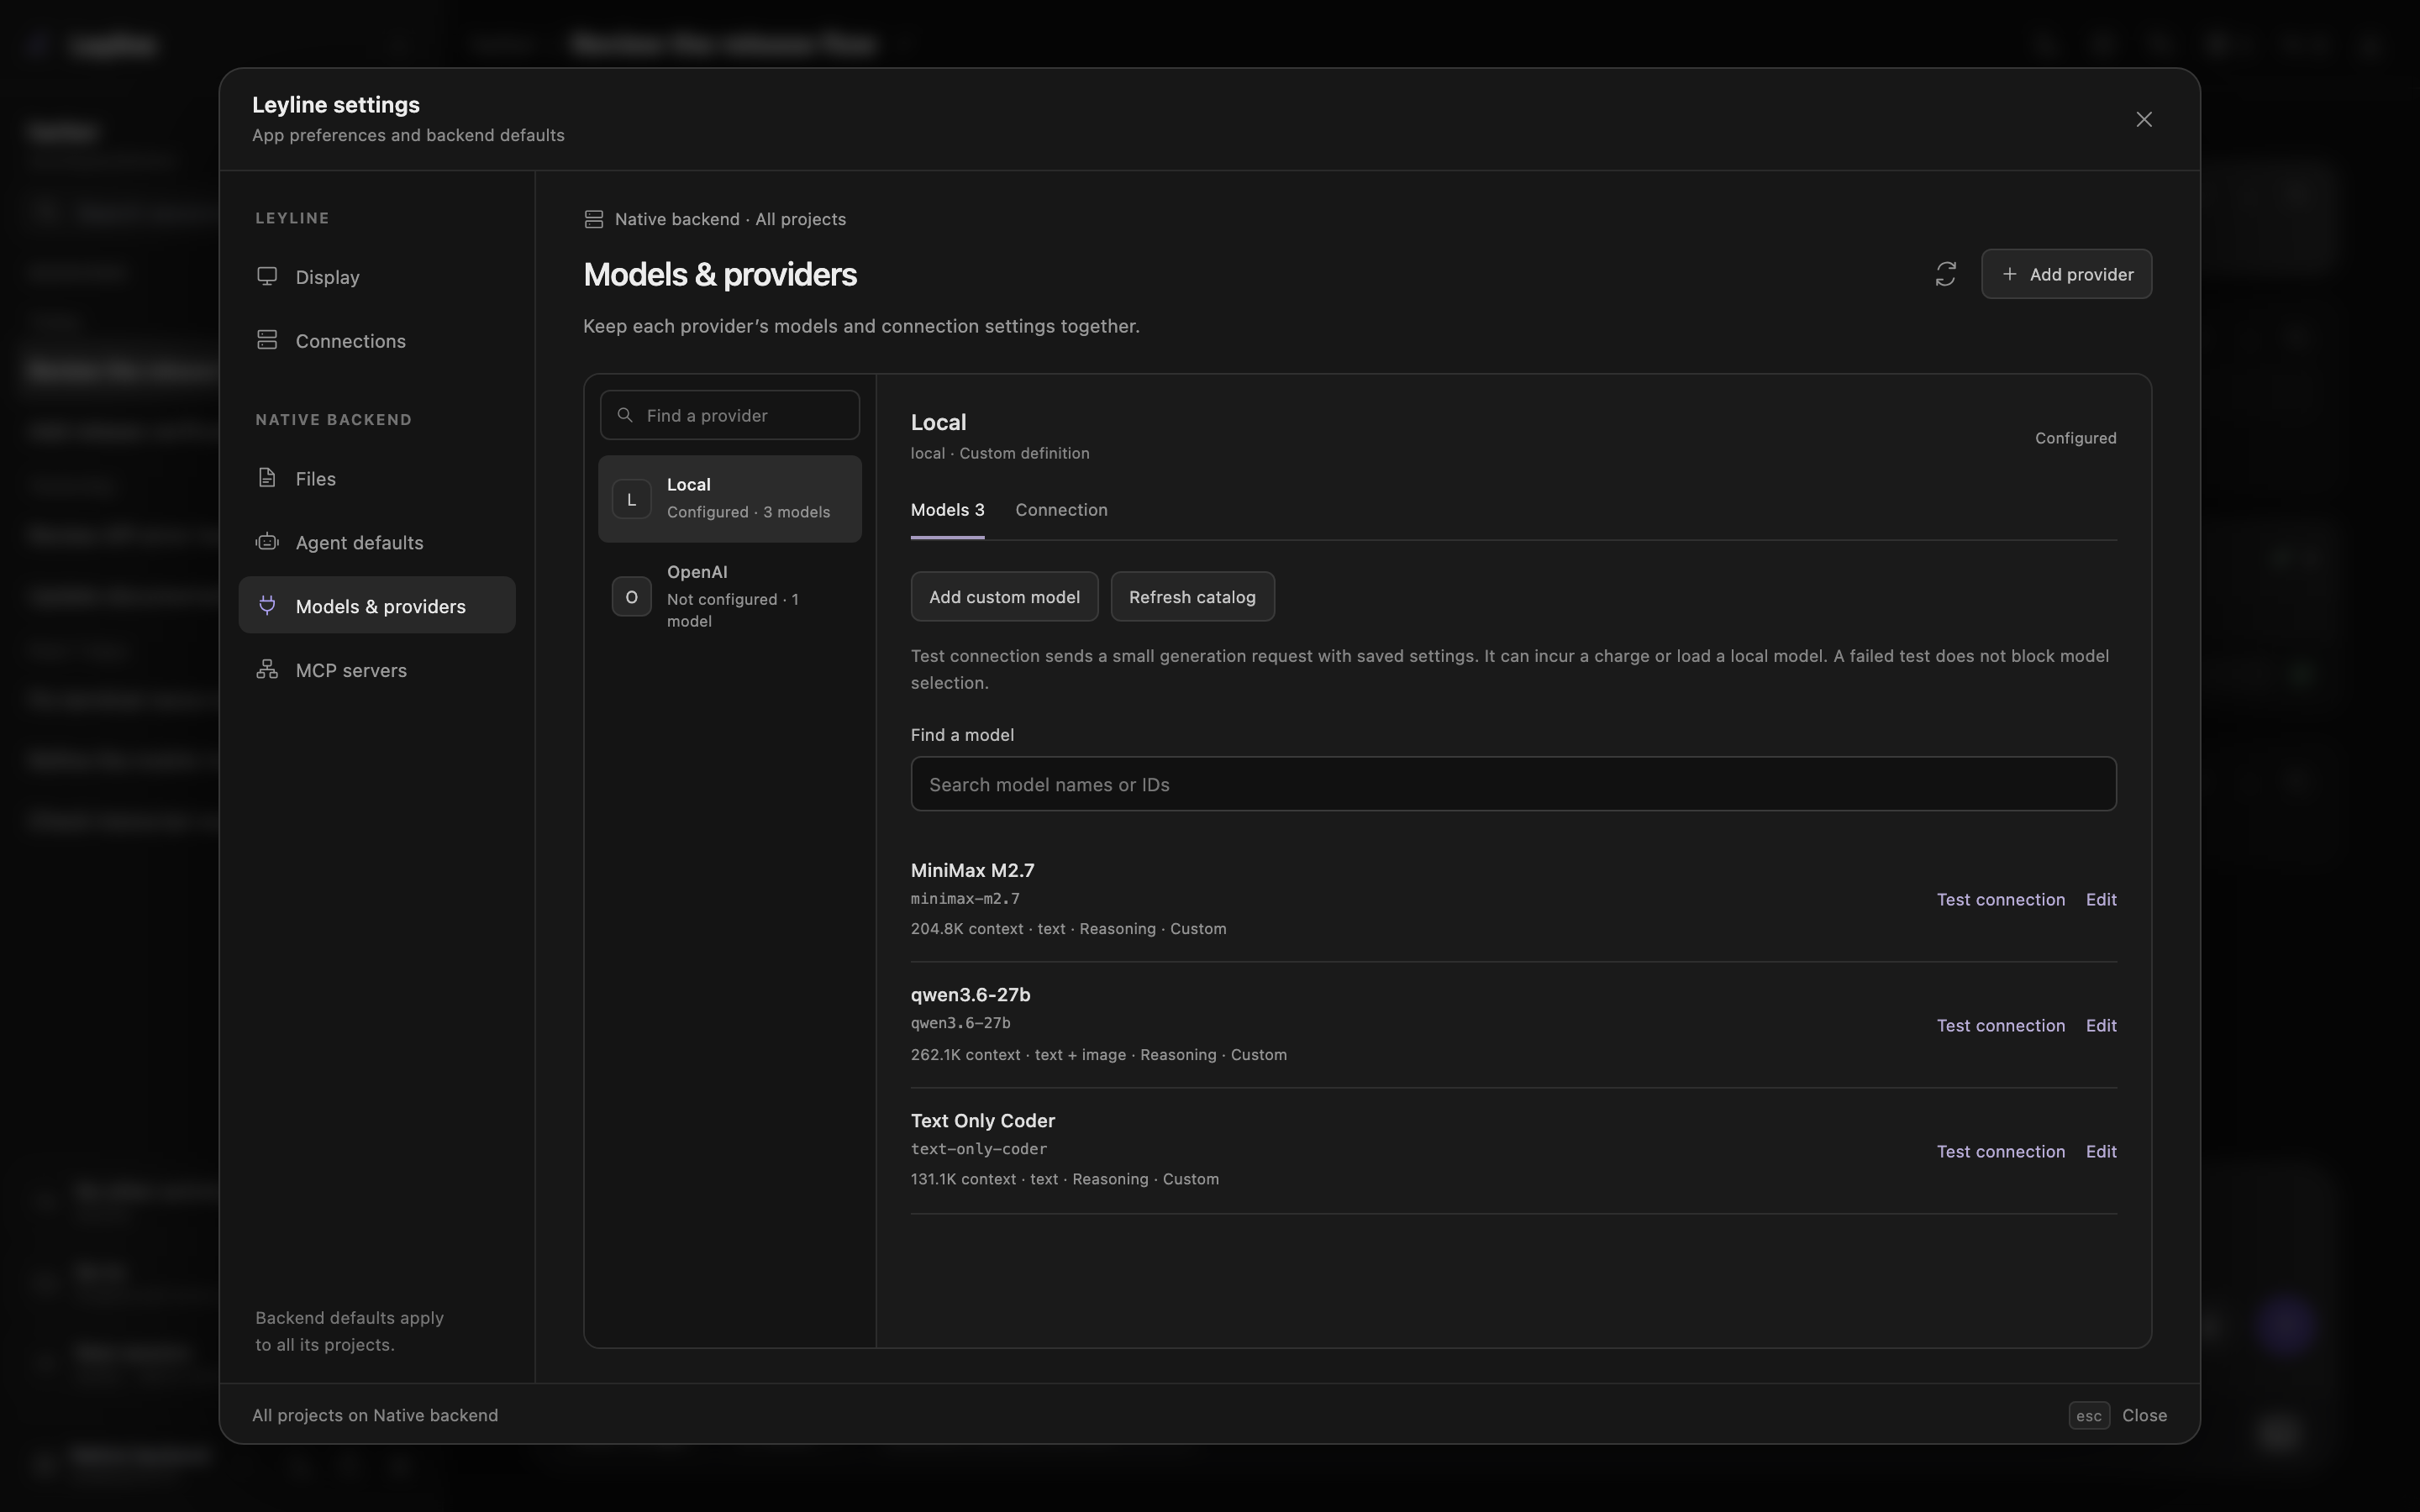Click the minimax-m2.7 model ID
Viewport: 2420px width, 1512px height.
965,899
